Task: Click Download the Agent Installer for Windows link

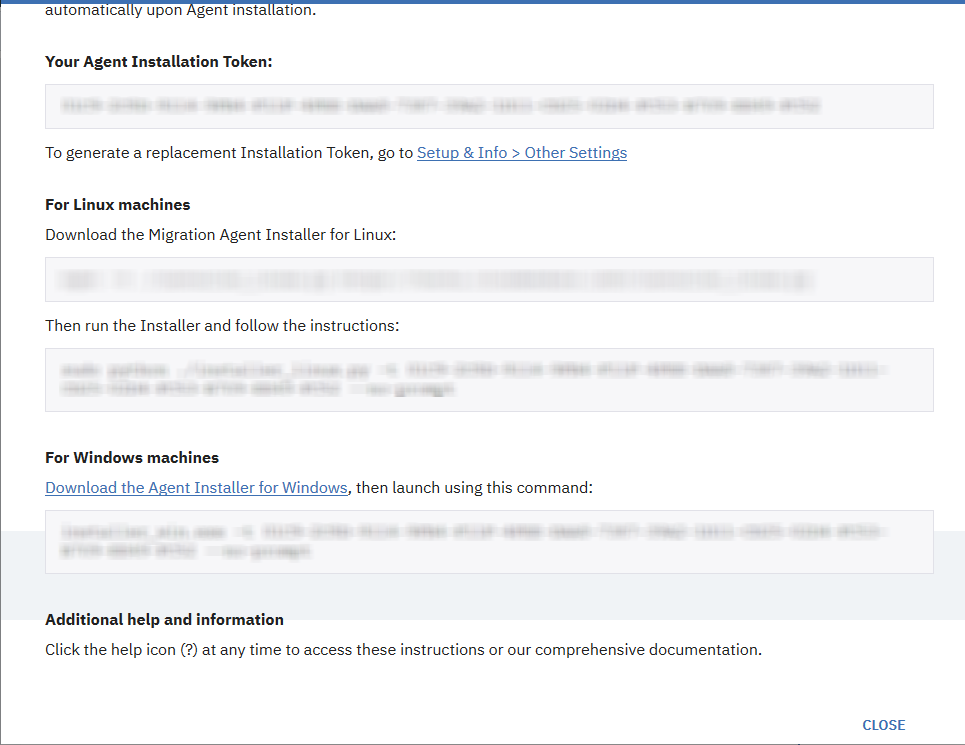Action: 196,487
